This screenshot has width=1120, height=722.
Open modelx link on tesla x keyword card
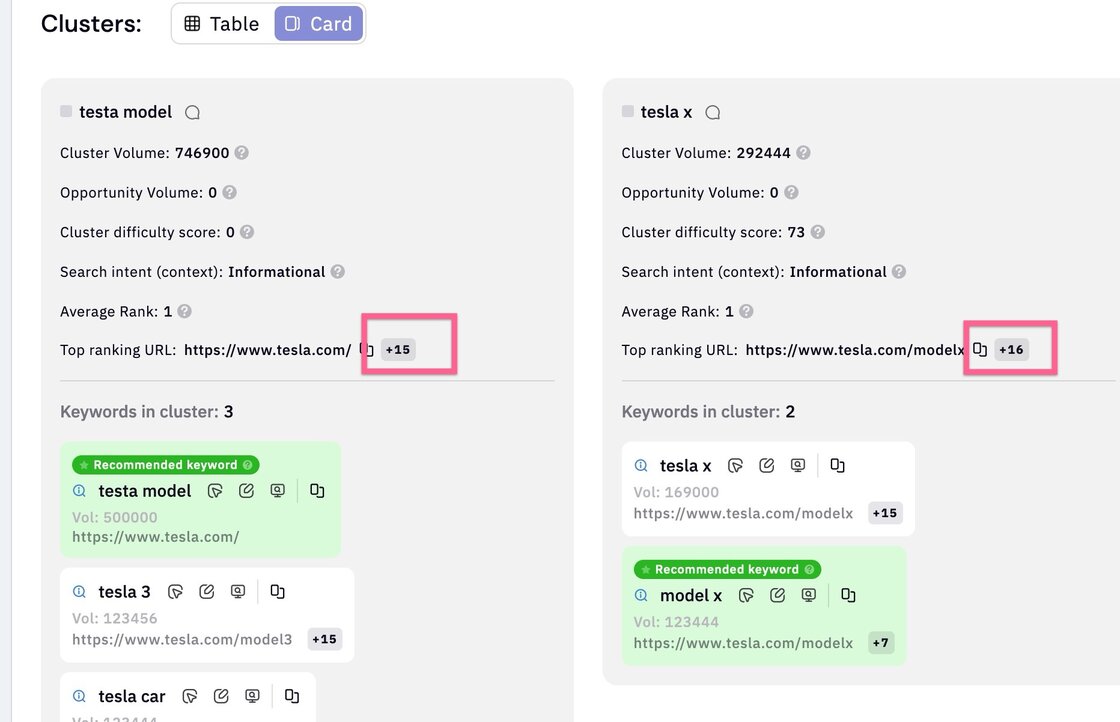pyautogui.click(x=743, y=513)
